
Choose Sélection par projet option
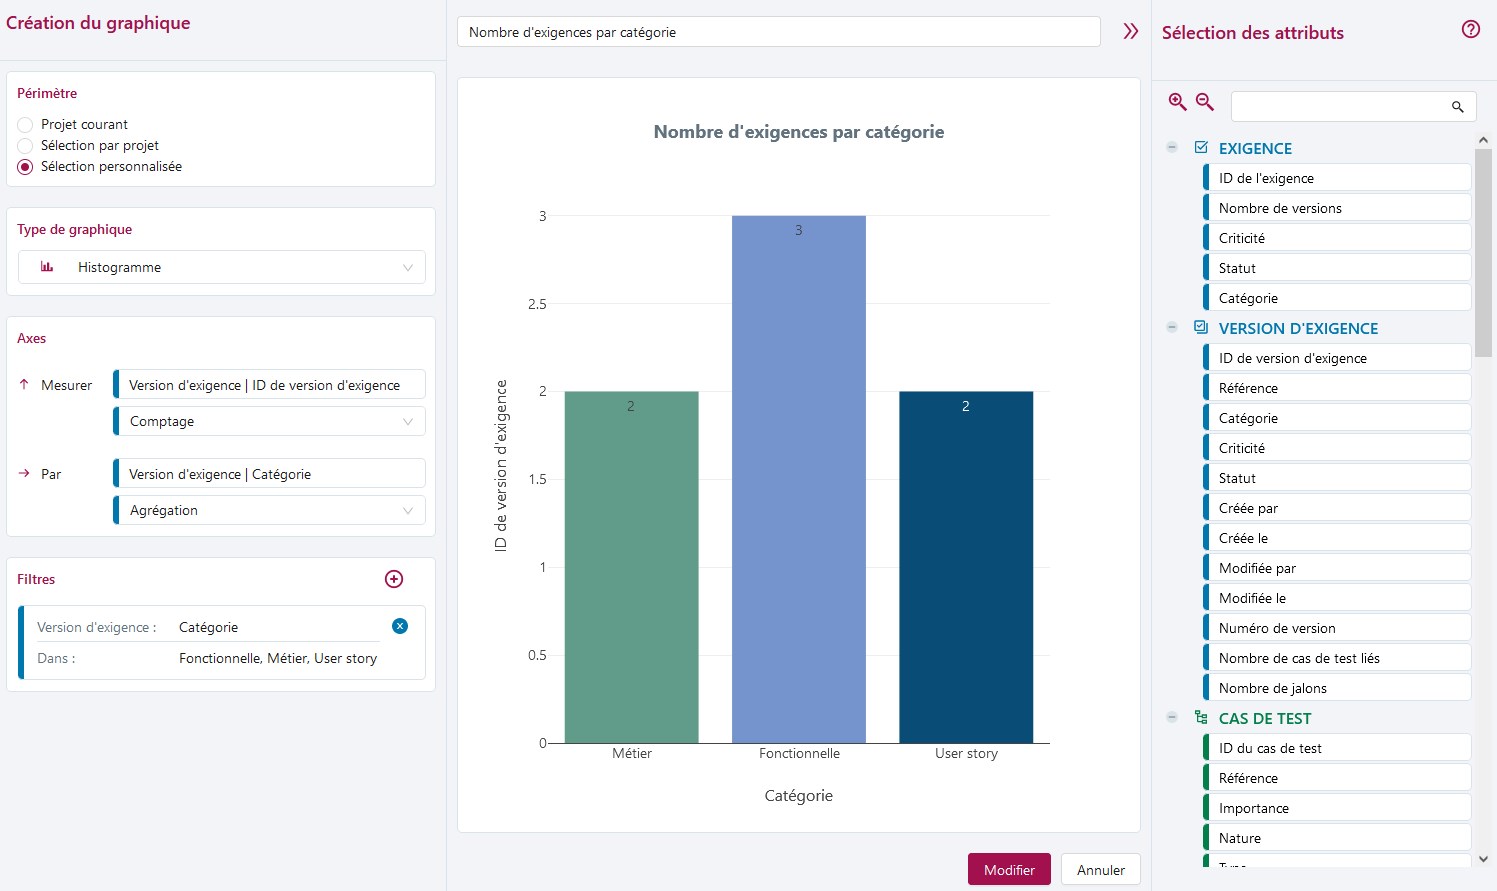26,146
